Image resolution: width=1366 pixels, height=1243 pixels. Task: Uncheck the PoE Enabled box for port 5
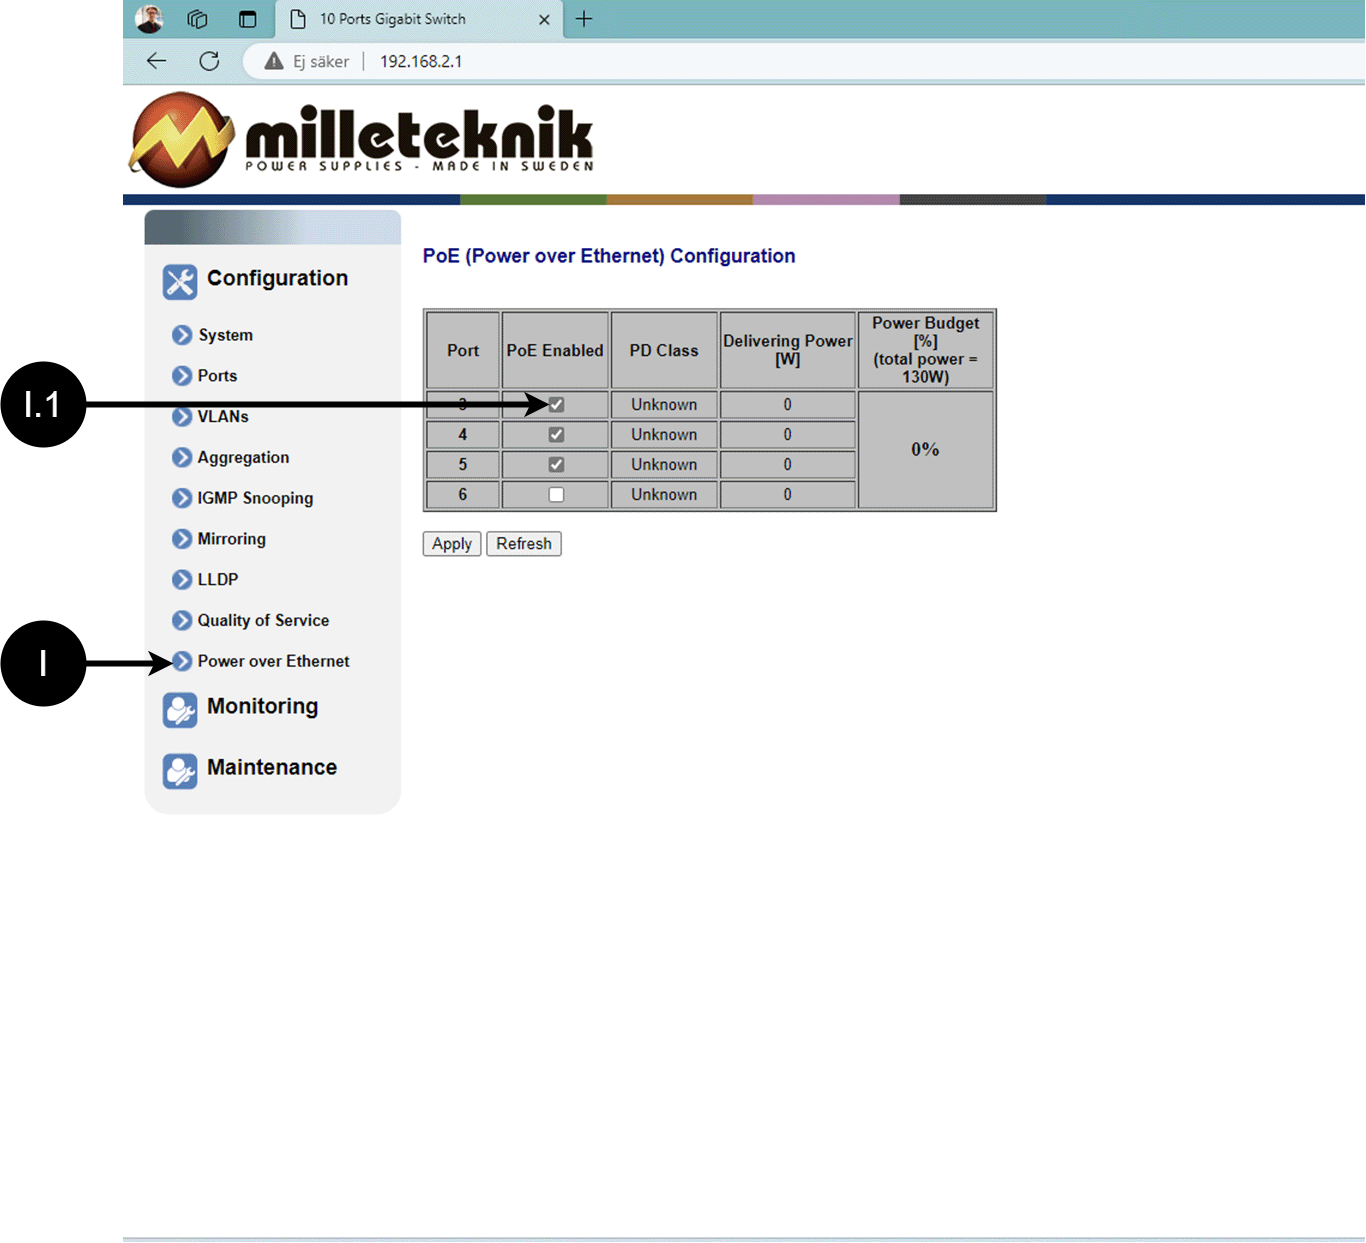pos(556,465)
